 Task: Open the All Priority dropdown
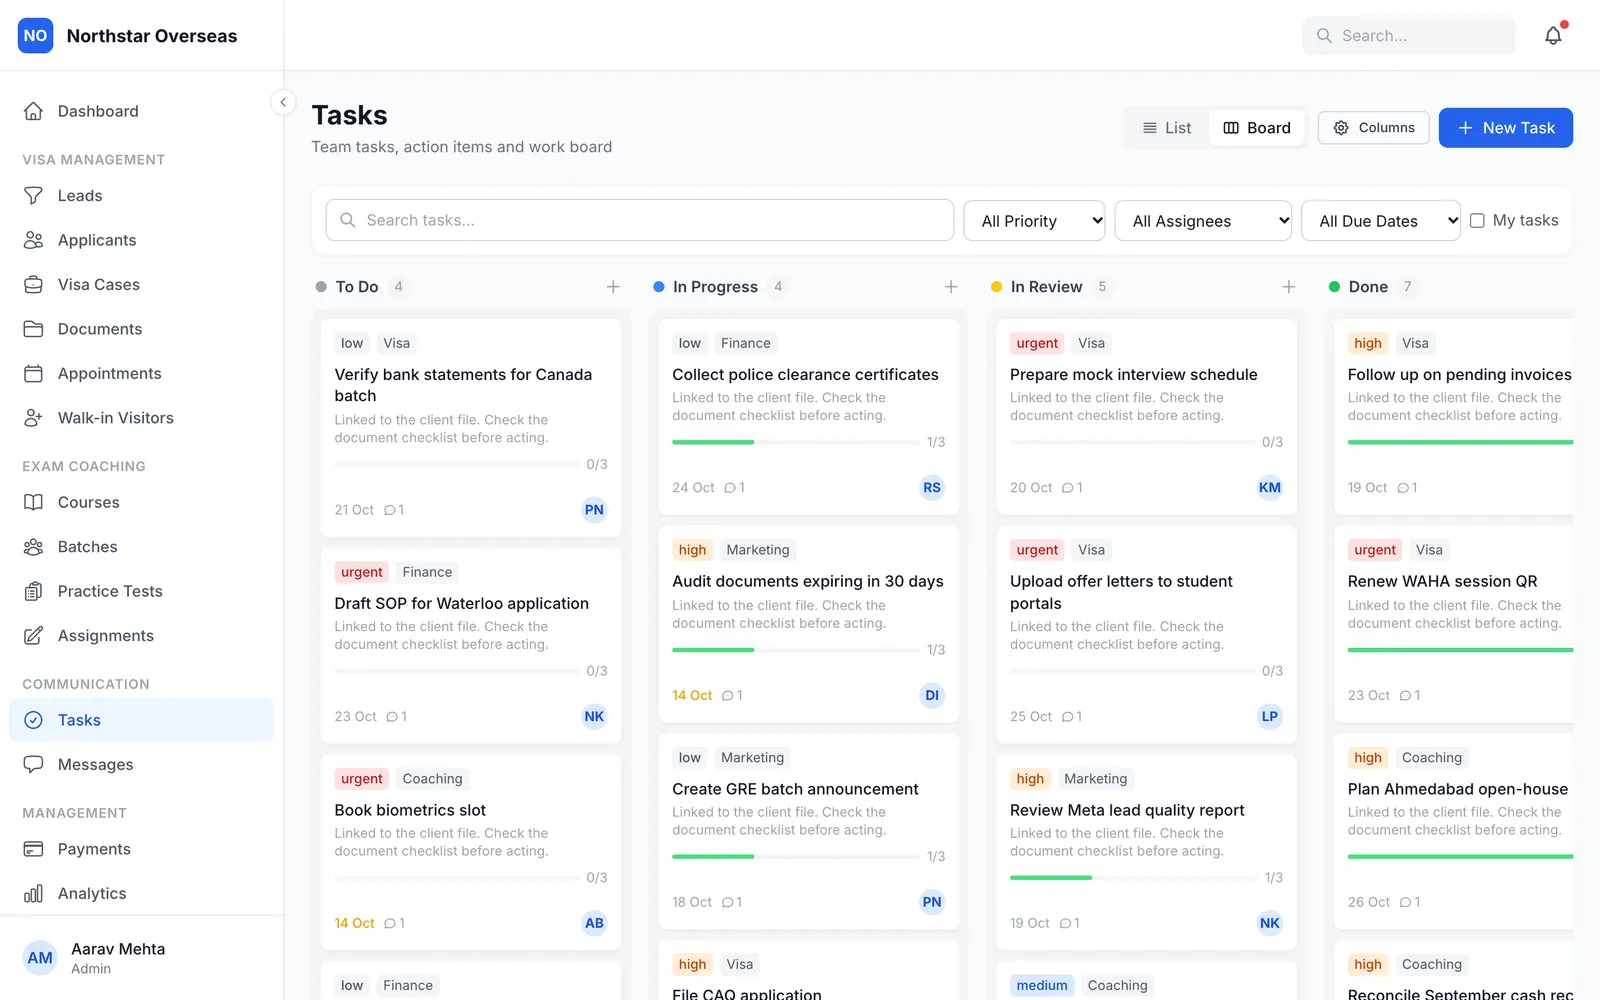pyautogui.click(x=1034, y=221)
